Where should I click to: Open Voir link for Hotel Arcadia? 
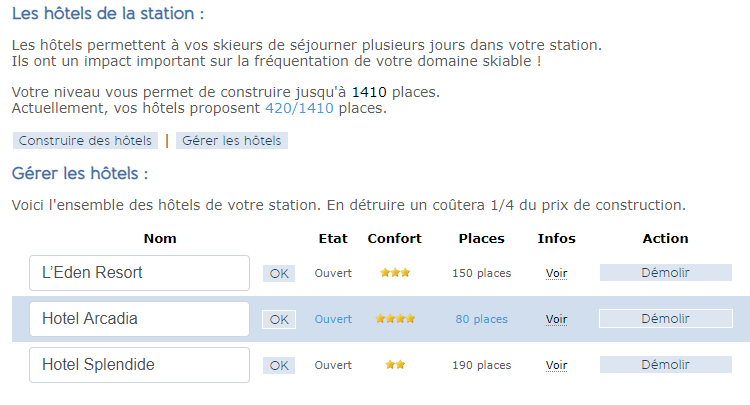556,319
